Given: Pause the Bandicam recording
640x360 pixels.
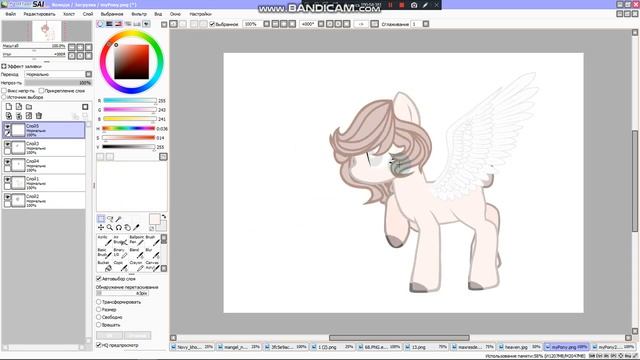Looking at the screenshot, I should point(390,5).
